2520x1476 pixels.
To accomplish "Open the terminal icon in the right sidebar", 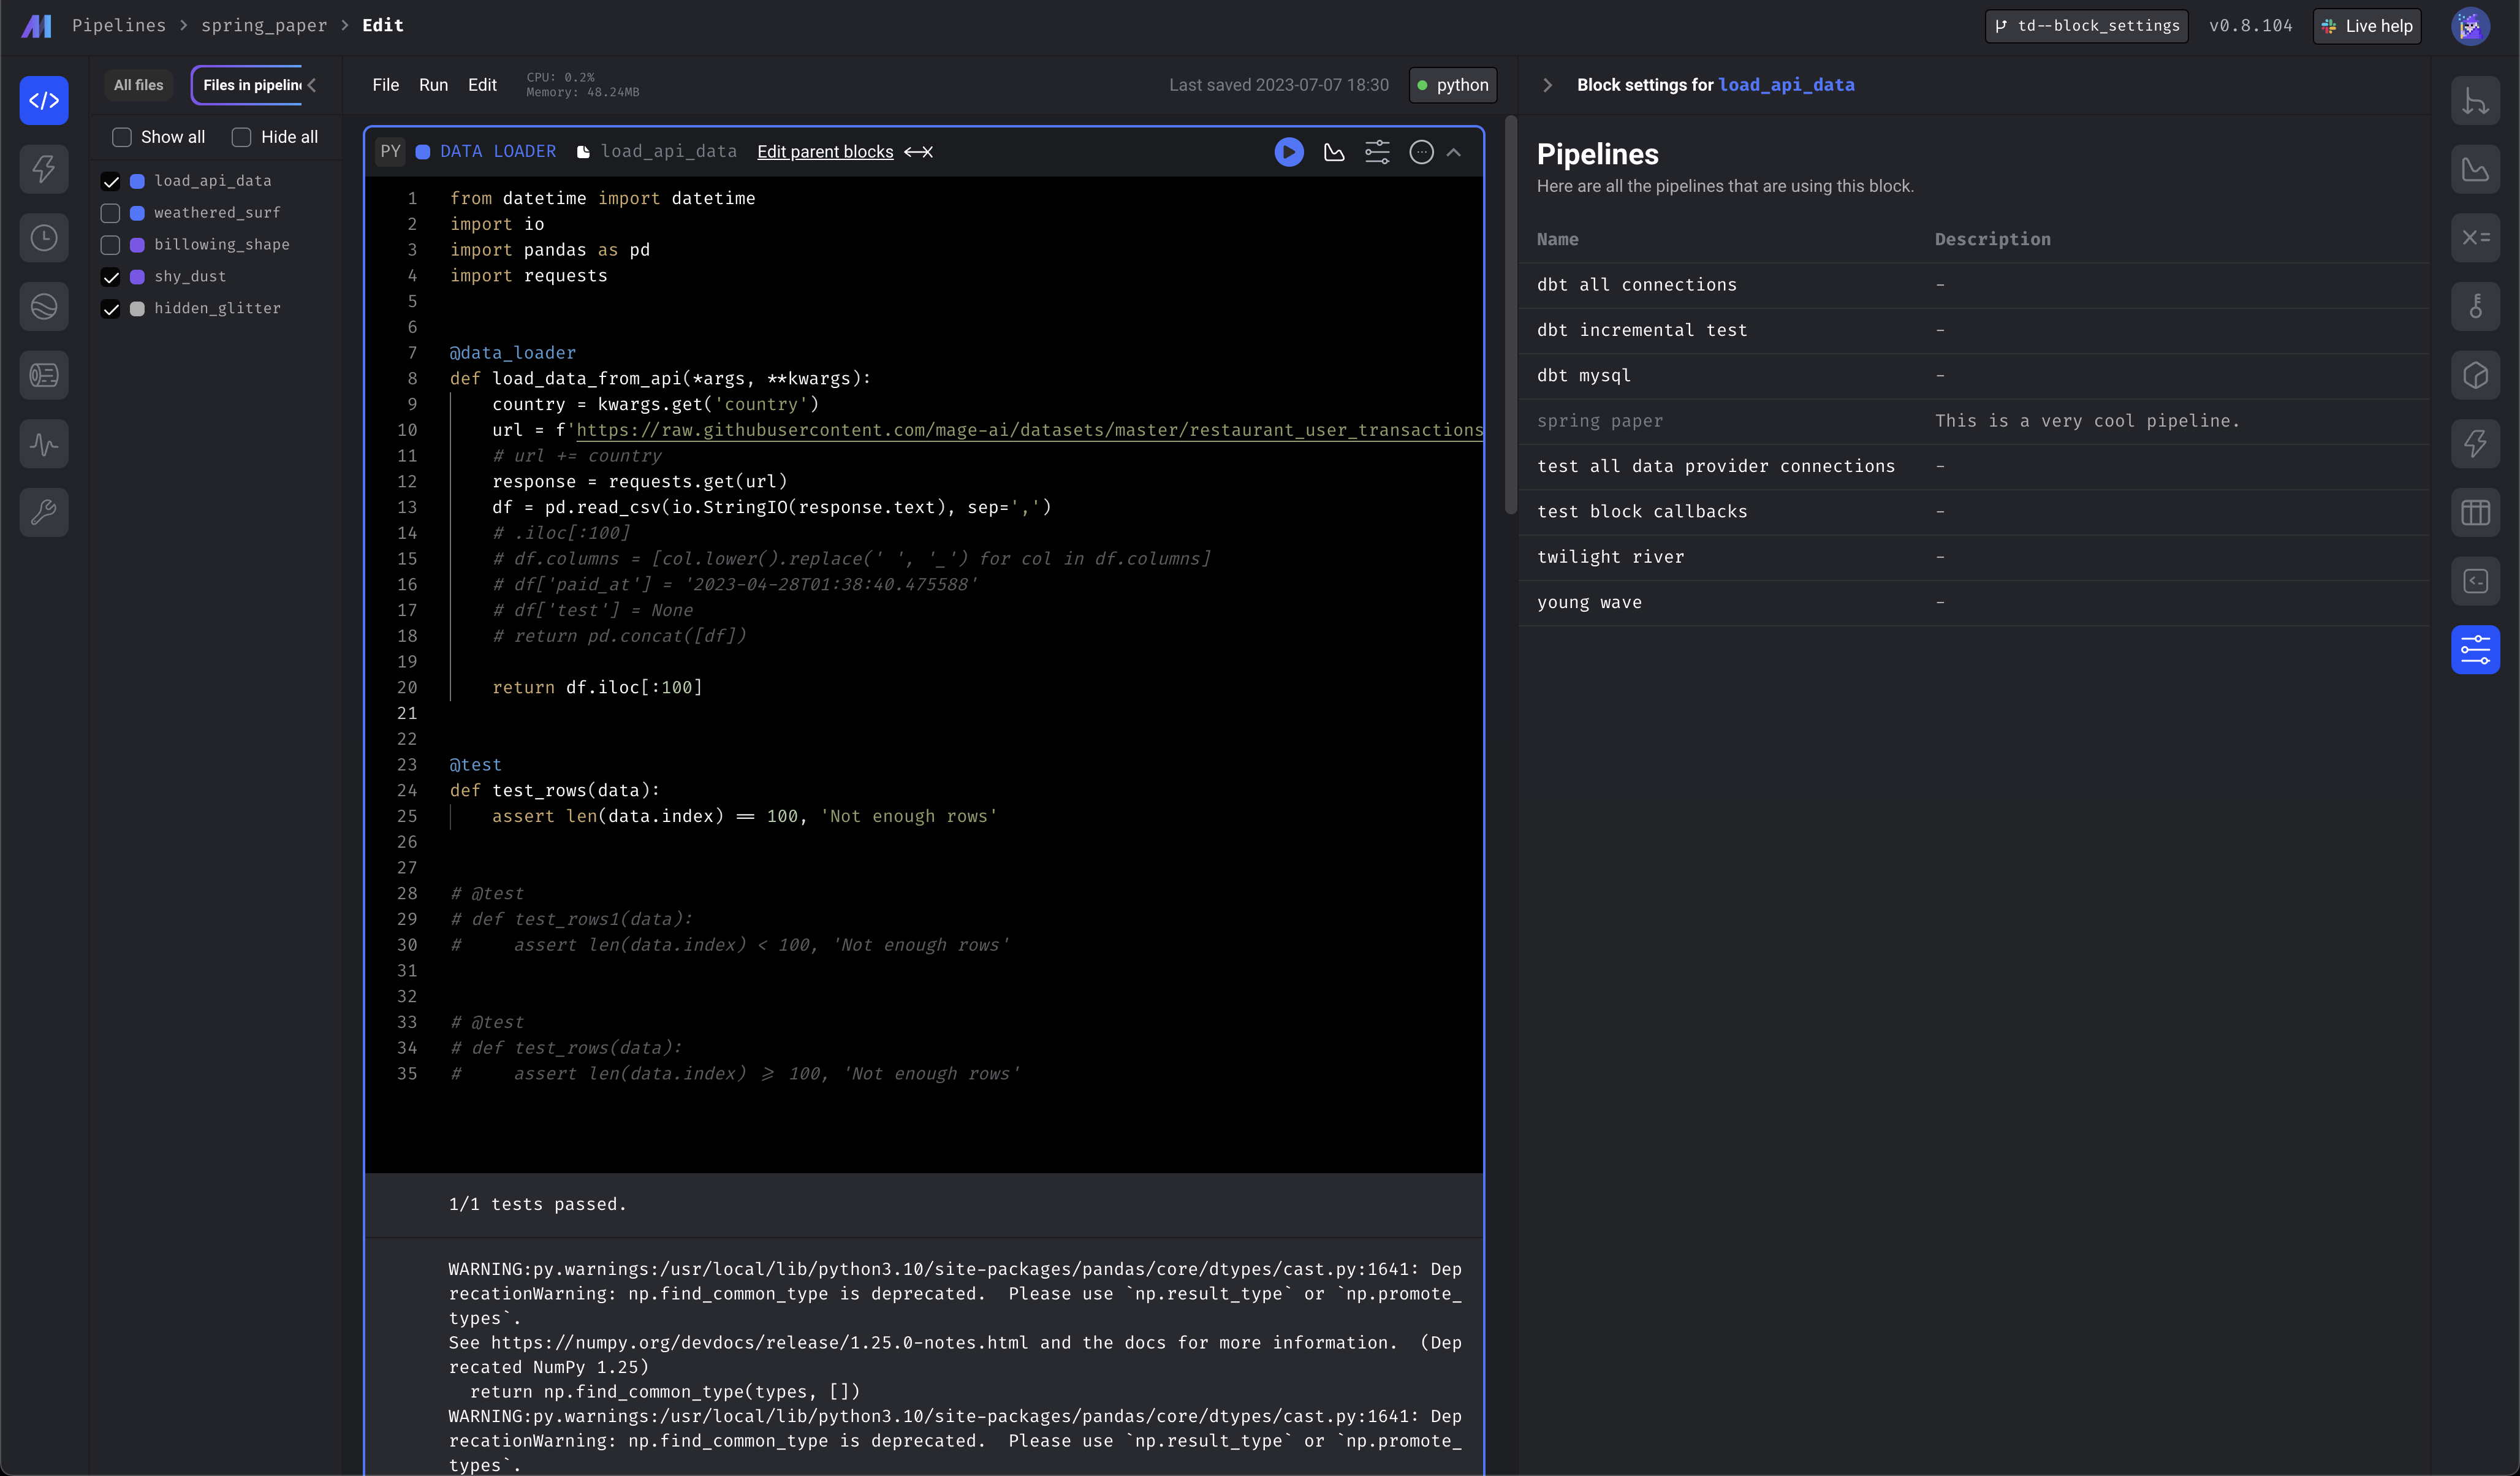I will pyautogui.click(x=2475, y=581).
